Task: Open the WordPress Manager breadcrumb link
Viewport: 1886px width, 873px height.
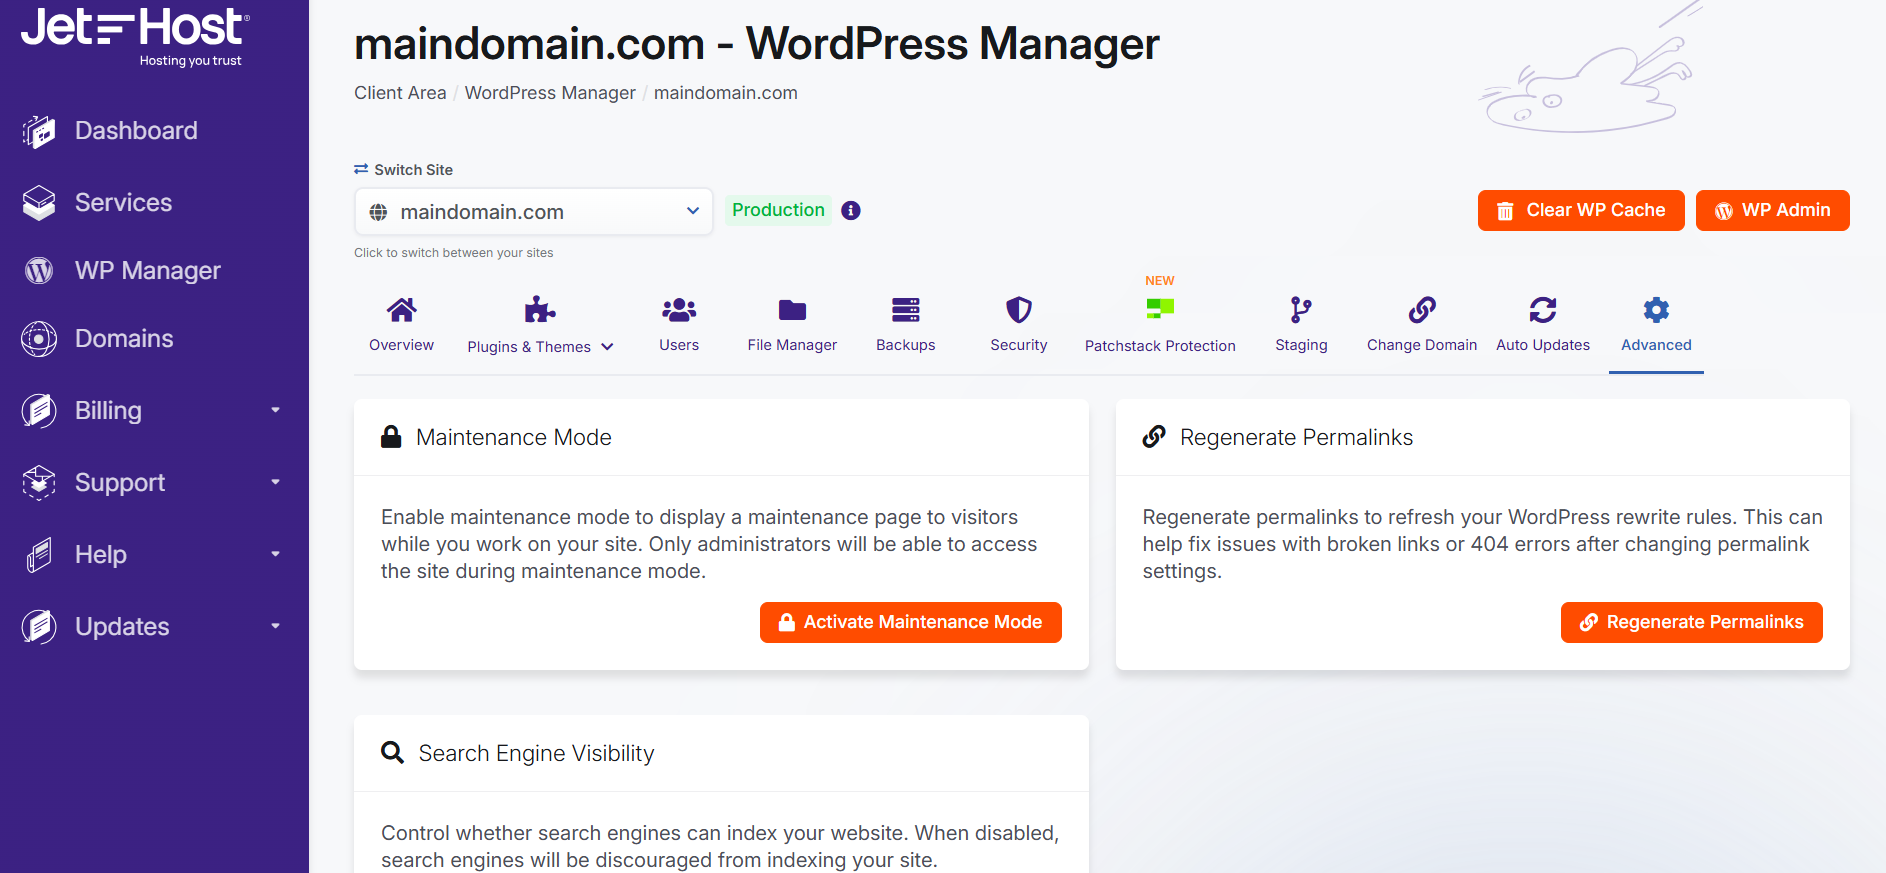Action: (550, 93)
